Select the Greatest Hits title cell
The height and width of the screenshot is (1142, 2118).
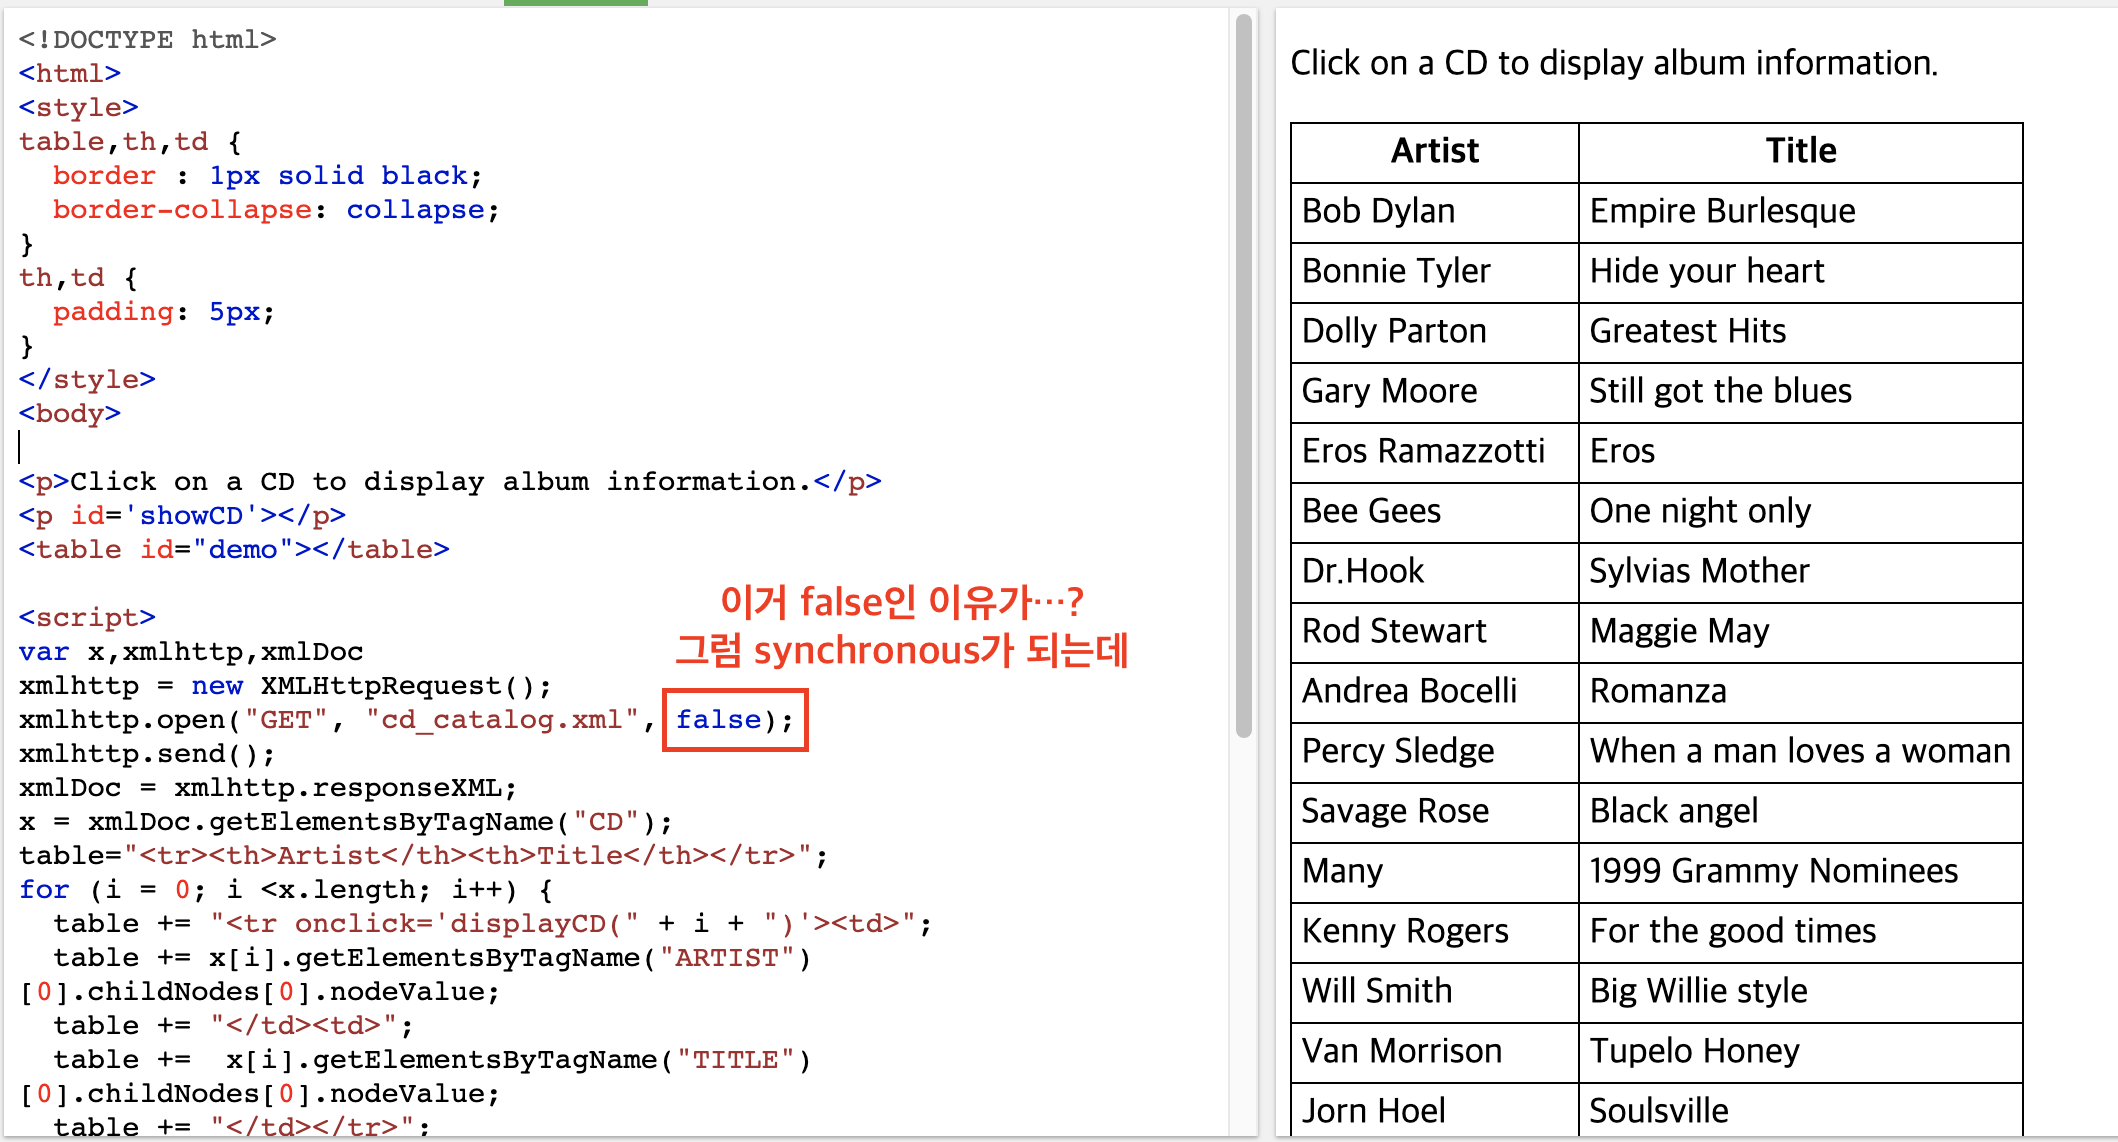(x=1687, y=332)
